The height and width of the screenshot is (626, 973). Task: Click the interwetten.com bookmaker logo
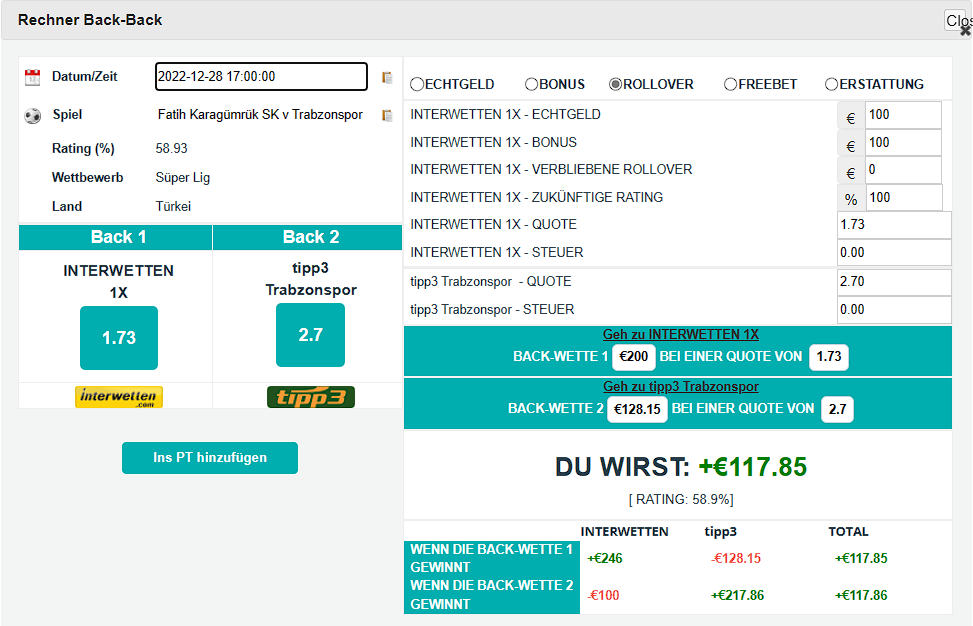(119, 397)
